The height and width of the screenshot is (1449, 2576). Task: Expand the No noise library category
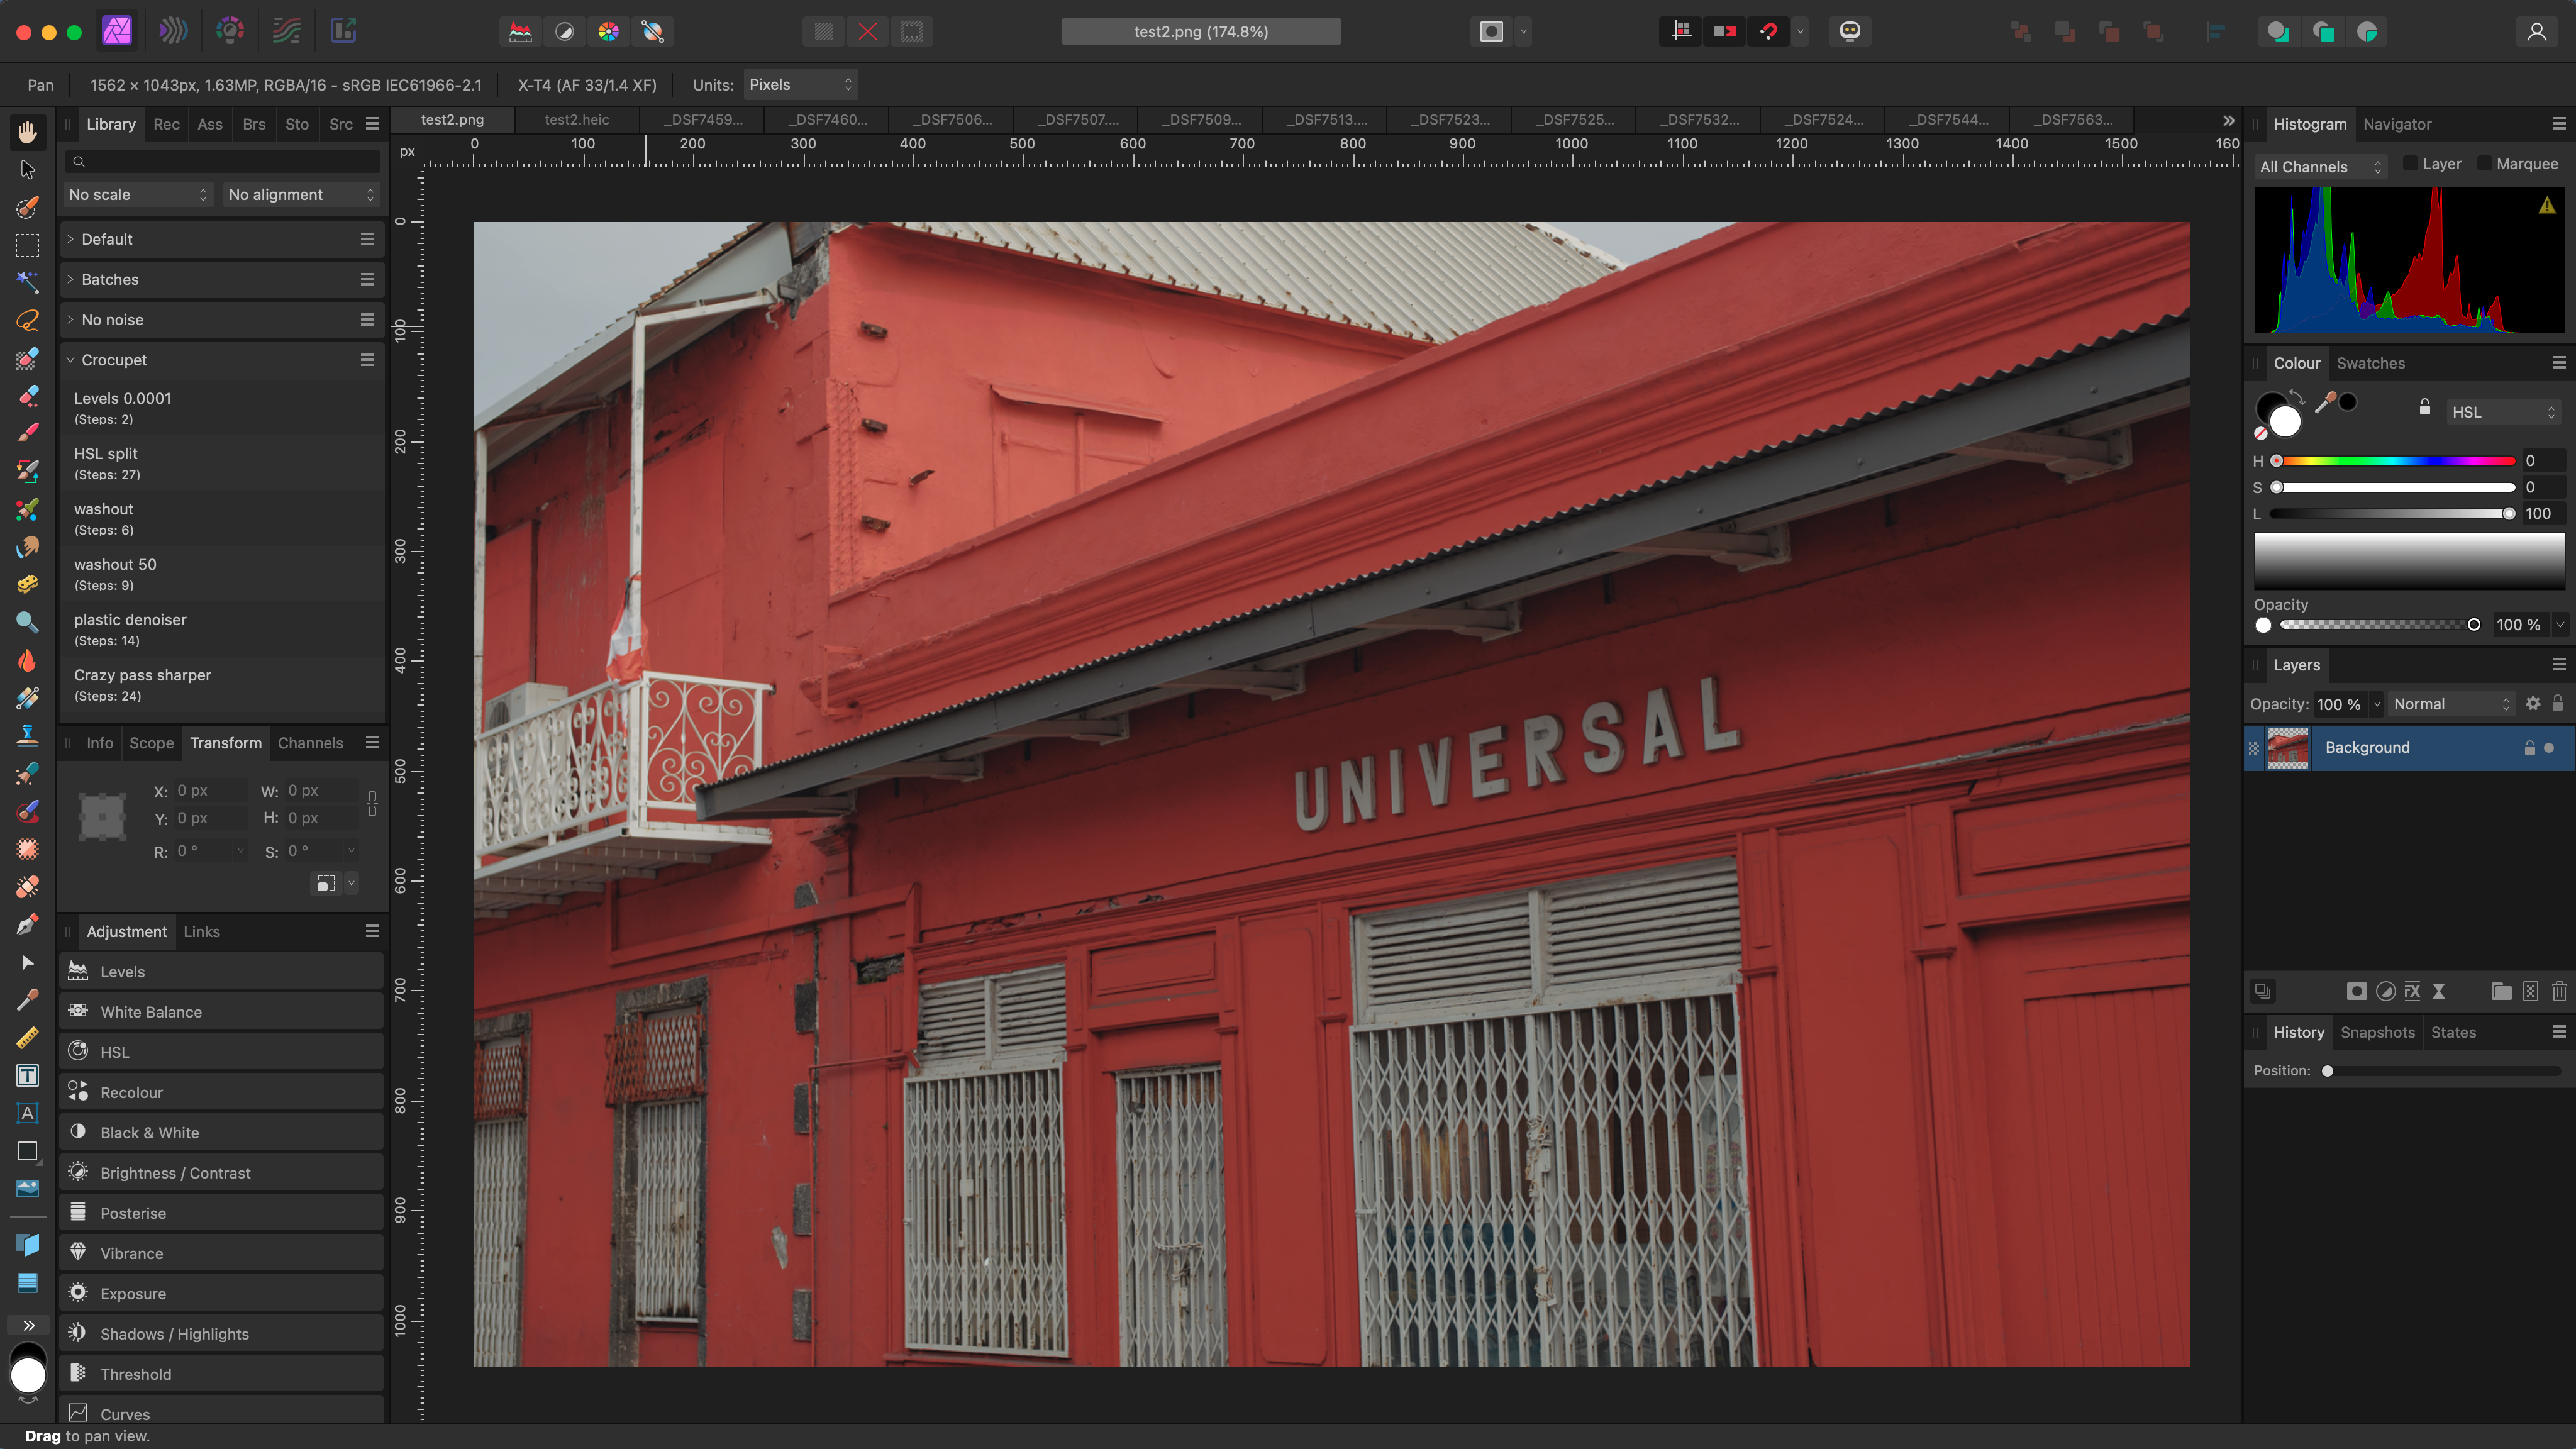70,320
